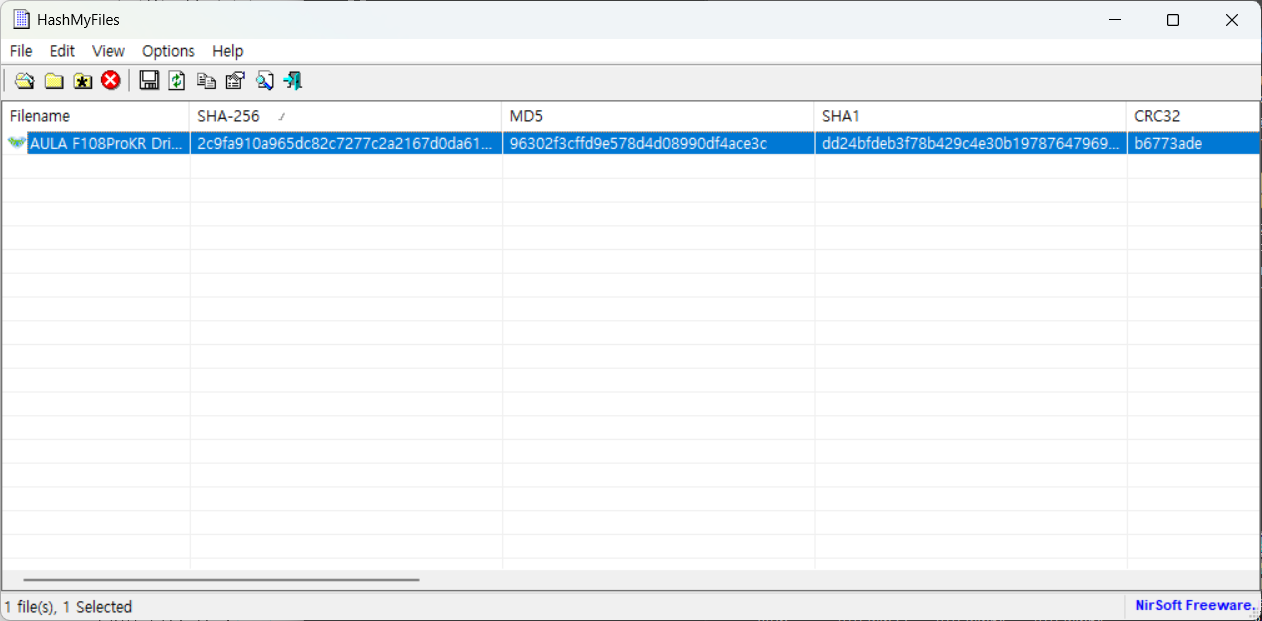Exit HashMyFiles via the door icon
Screen dimensions: 1262x621
coord(291,80)
